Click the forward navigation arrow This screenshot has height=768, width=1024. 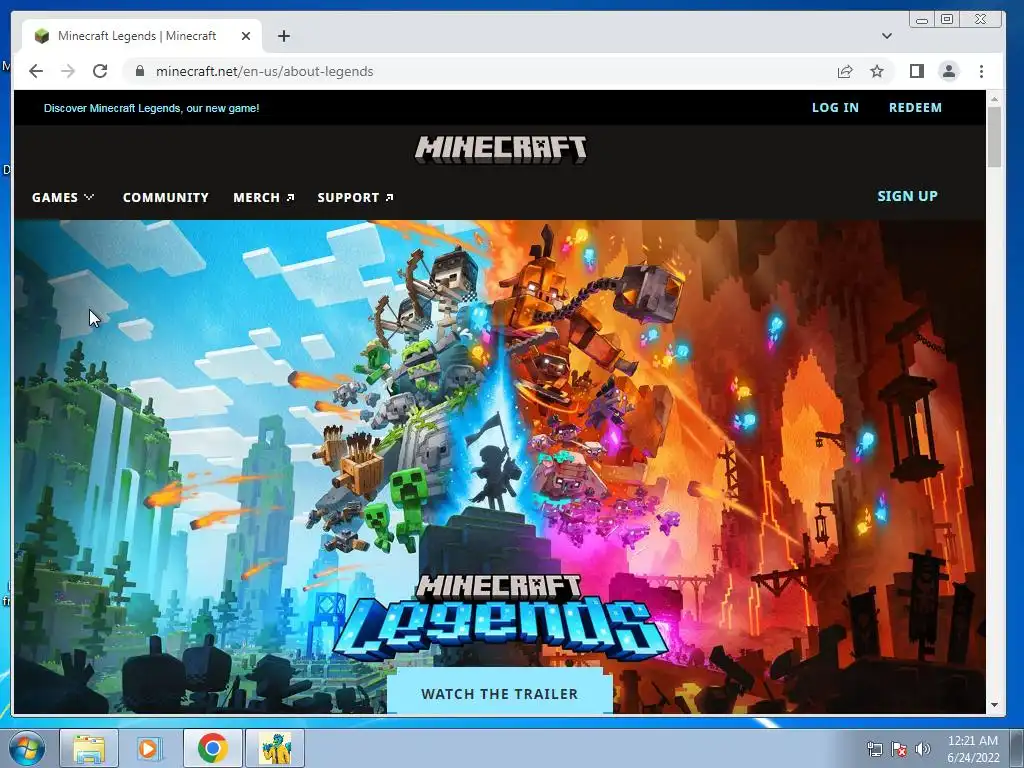68,71
